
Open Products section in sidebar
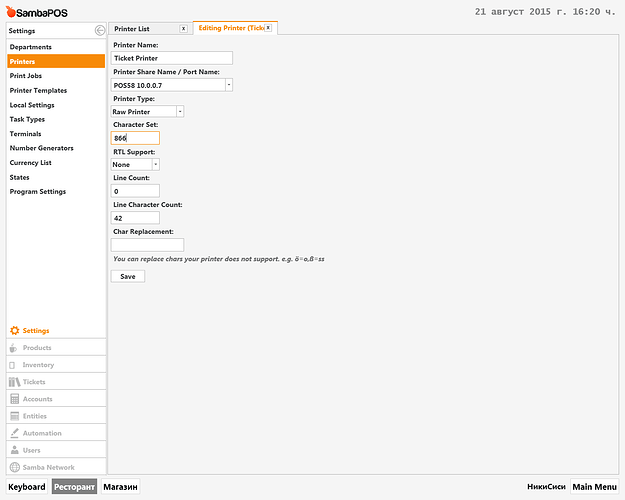click(x=56, y=348)
